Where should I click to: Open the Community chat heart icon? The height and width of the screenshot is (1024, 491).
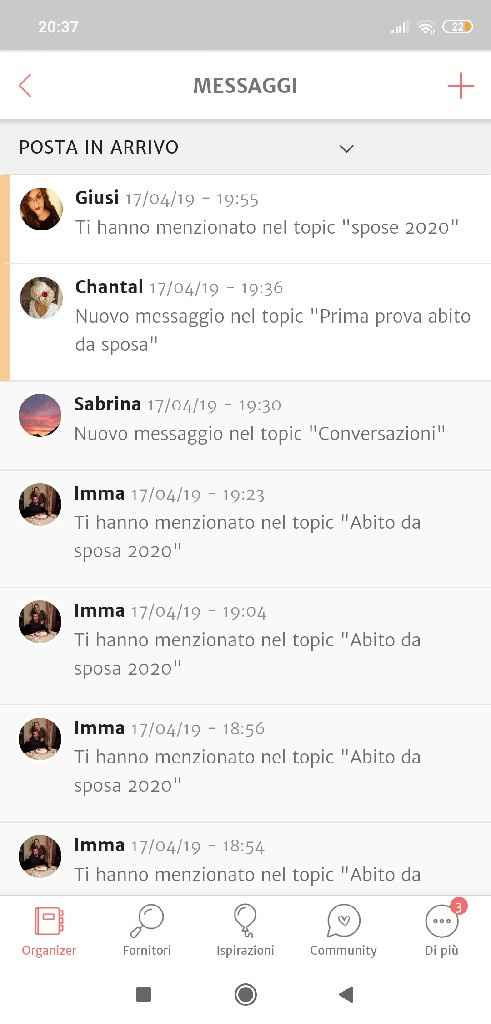[343, 921]
